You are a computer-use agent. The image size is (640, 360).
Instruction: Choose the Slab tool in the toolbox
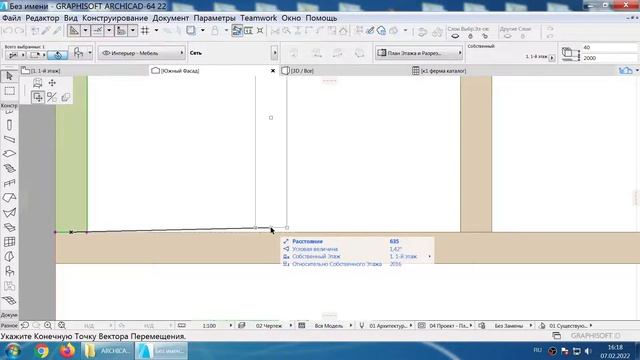click(9, 154)
